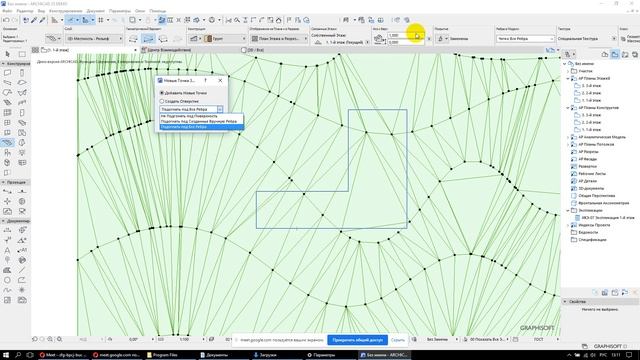Open 'План Этажа и Разрез' display dropdown
The width and height of the screenshot is (640, 360).
(279, 38)
